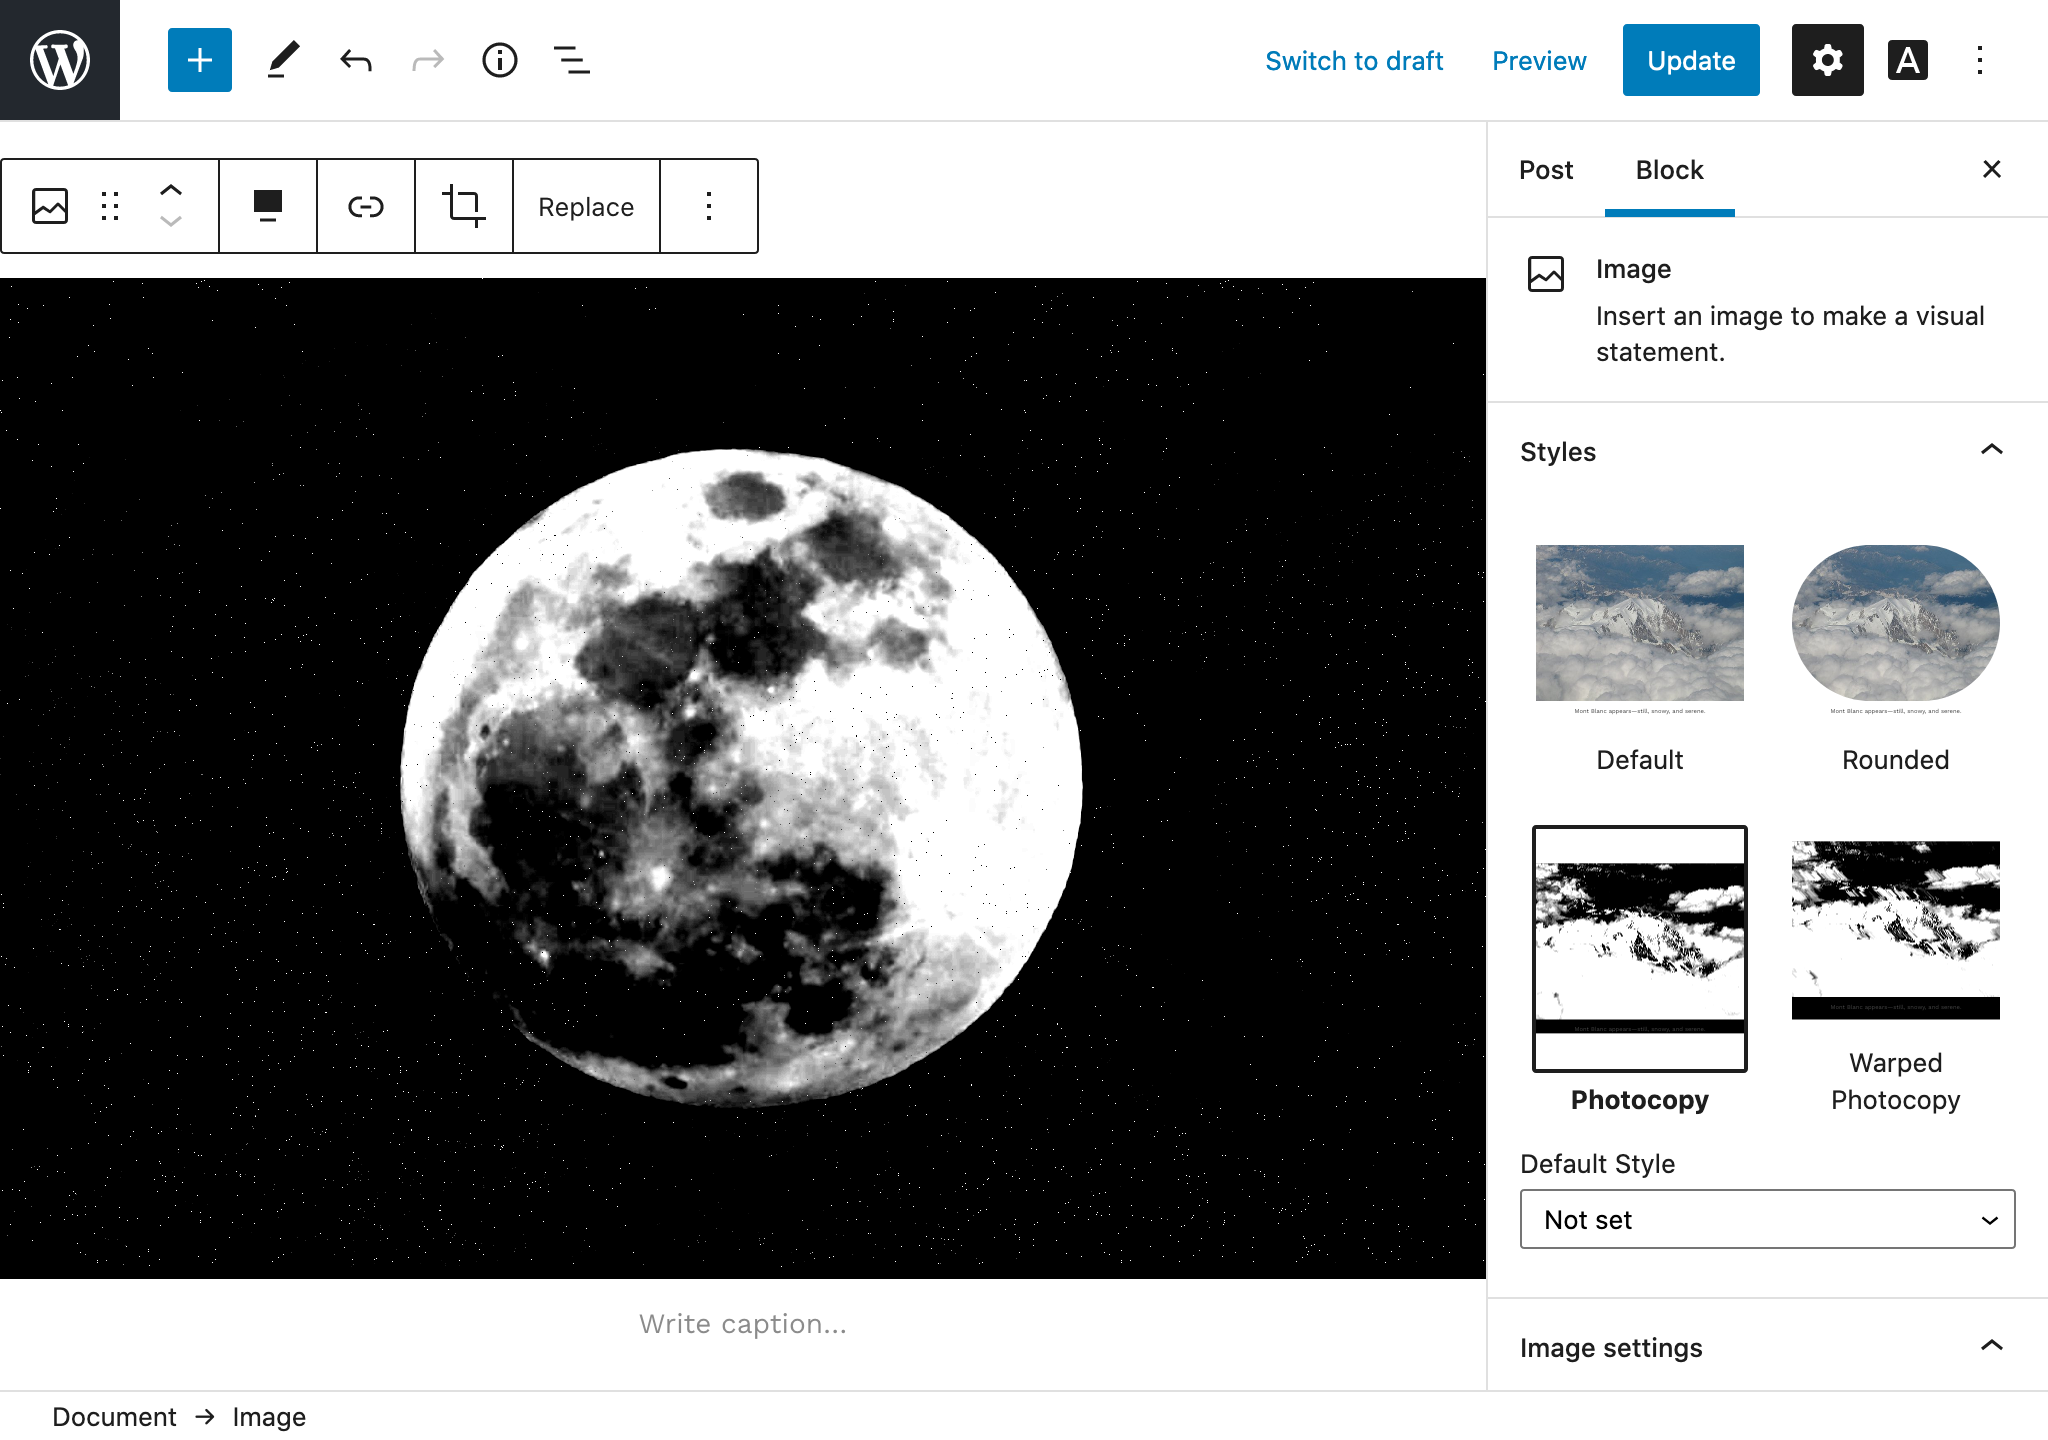
Task: Select the Tools pencil icon
Action: (x=283, y=60)
